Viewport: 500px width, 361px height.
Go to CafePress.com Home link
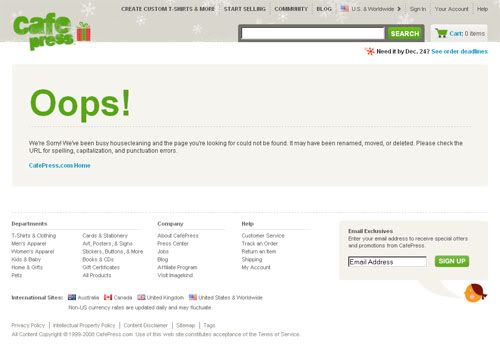pyautogui.click(x=59, y=165)
